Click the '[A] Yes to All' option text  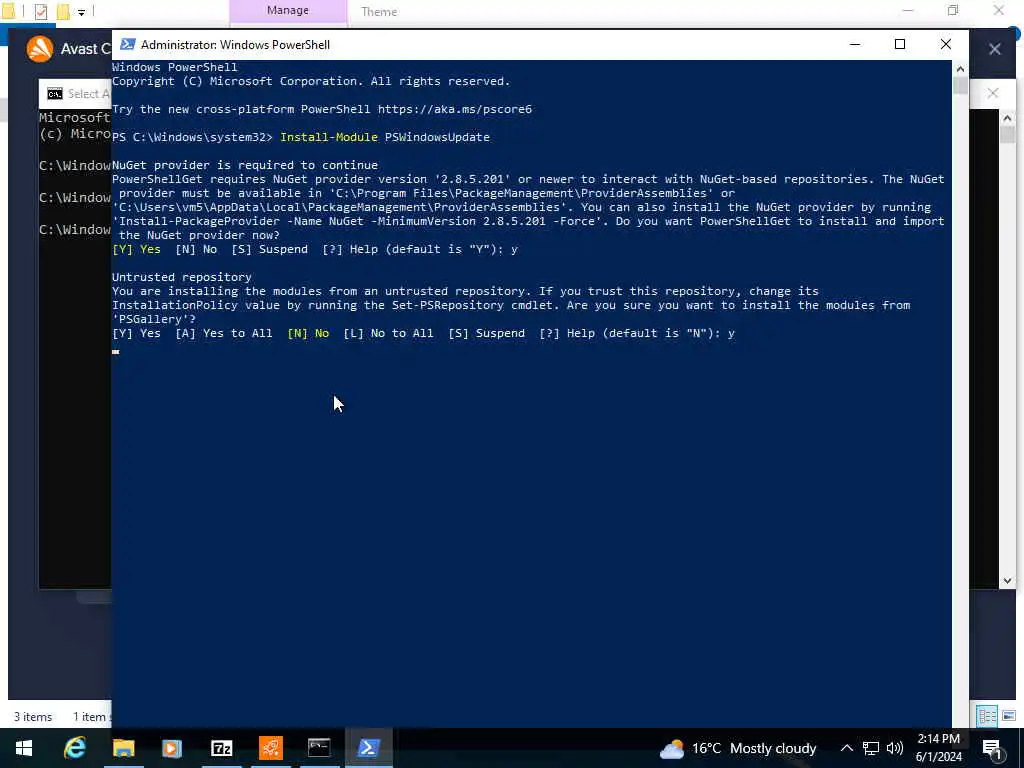(224, 333)
